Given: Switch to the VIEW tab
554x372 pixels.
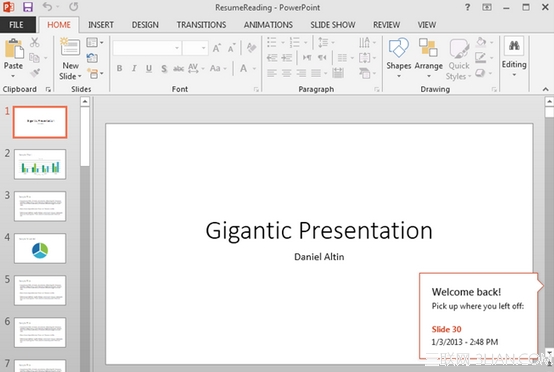Looking at the screenshot, I should [427, 25].
